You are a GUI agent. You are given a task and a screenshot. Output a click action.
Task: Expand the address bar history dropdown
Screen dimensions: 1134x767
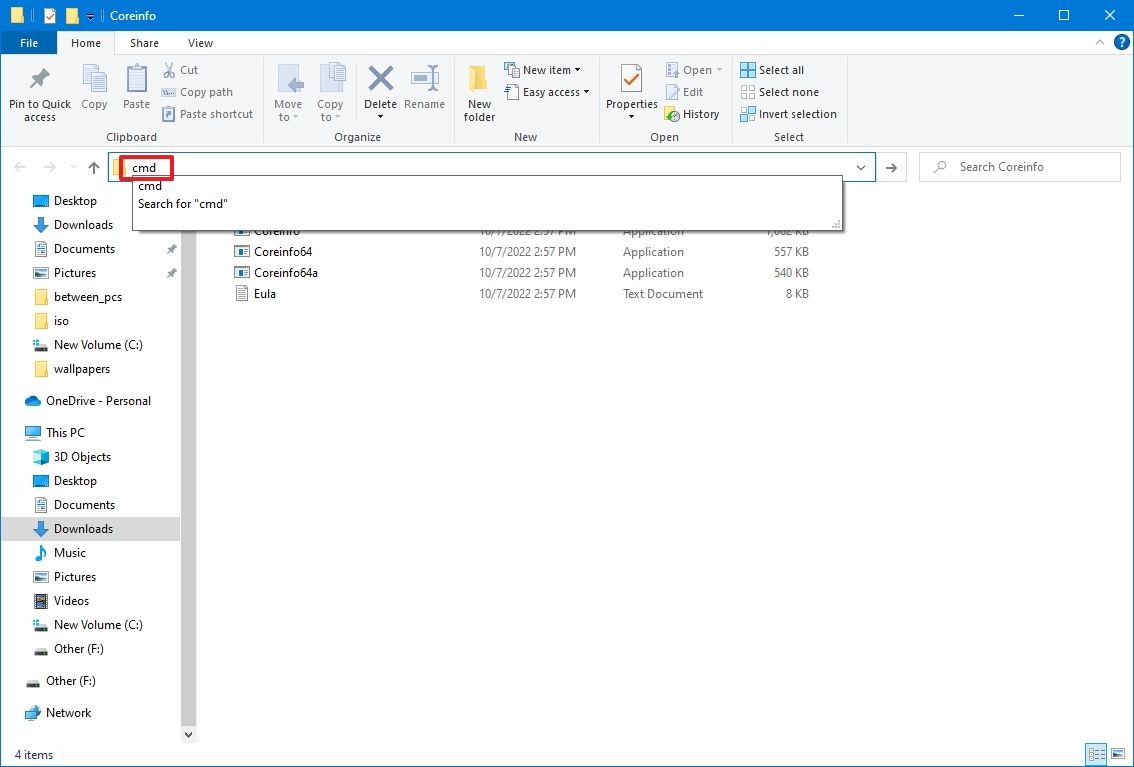(861, 168)
